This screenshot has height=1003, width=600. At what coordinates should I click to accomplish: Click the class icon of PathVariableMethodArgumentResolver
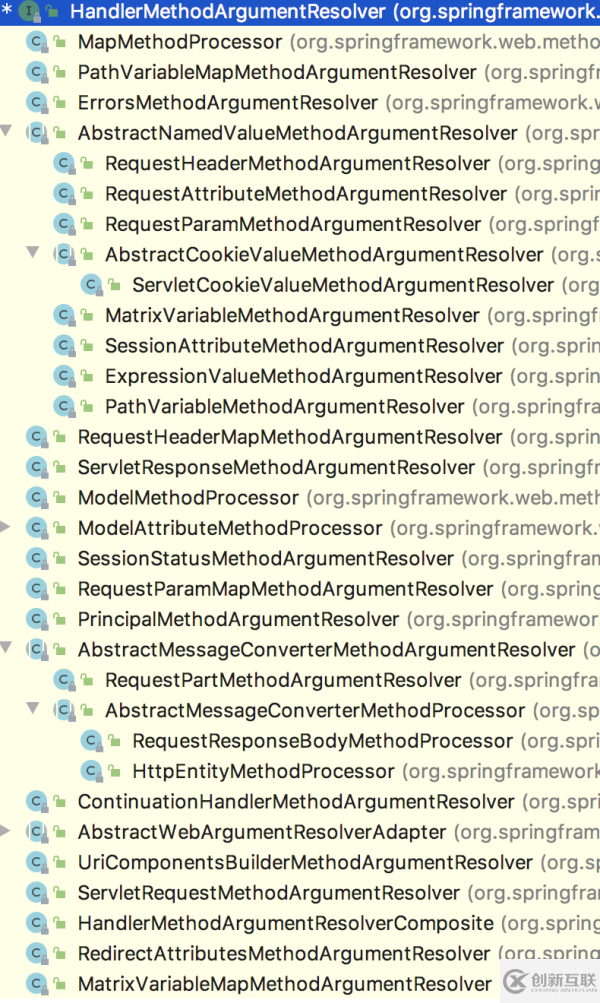click(x=65, y=406)
